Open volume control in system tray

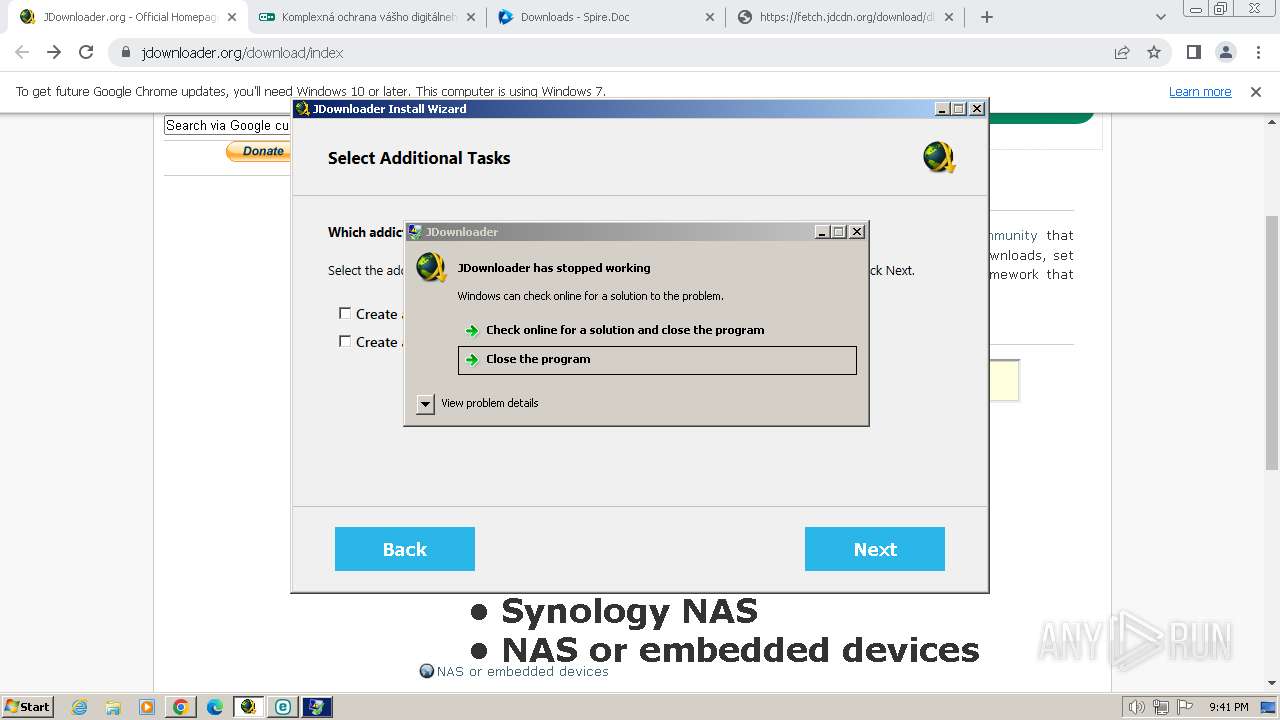click(1137, 707)
